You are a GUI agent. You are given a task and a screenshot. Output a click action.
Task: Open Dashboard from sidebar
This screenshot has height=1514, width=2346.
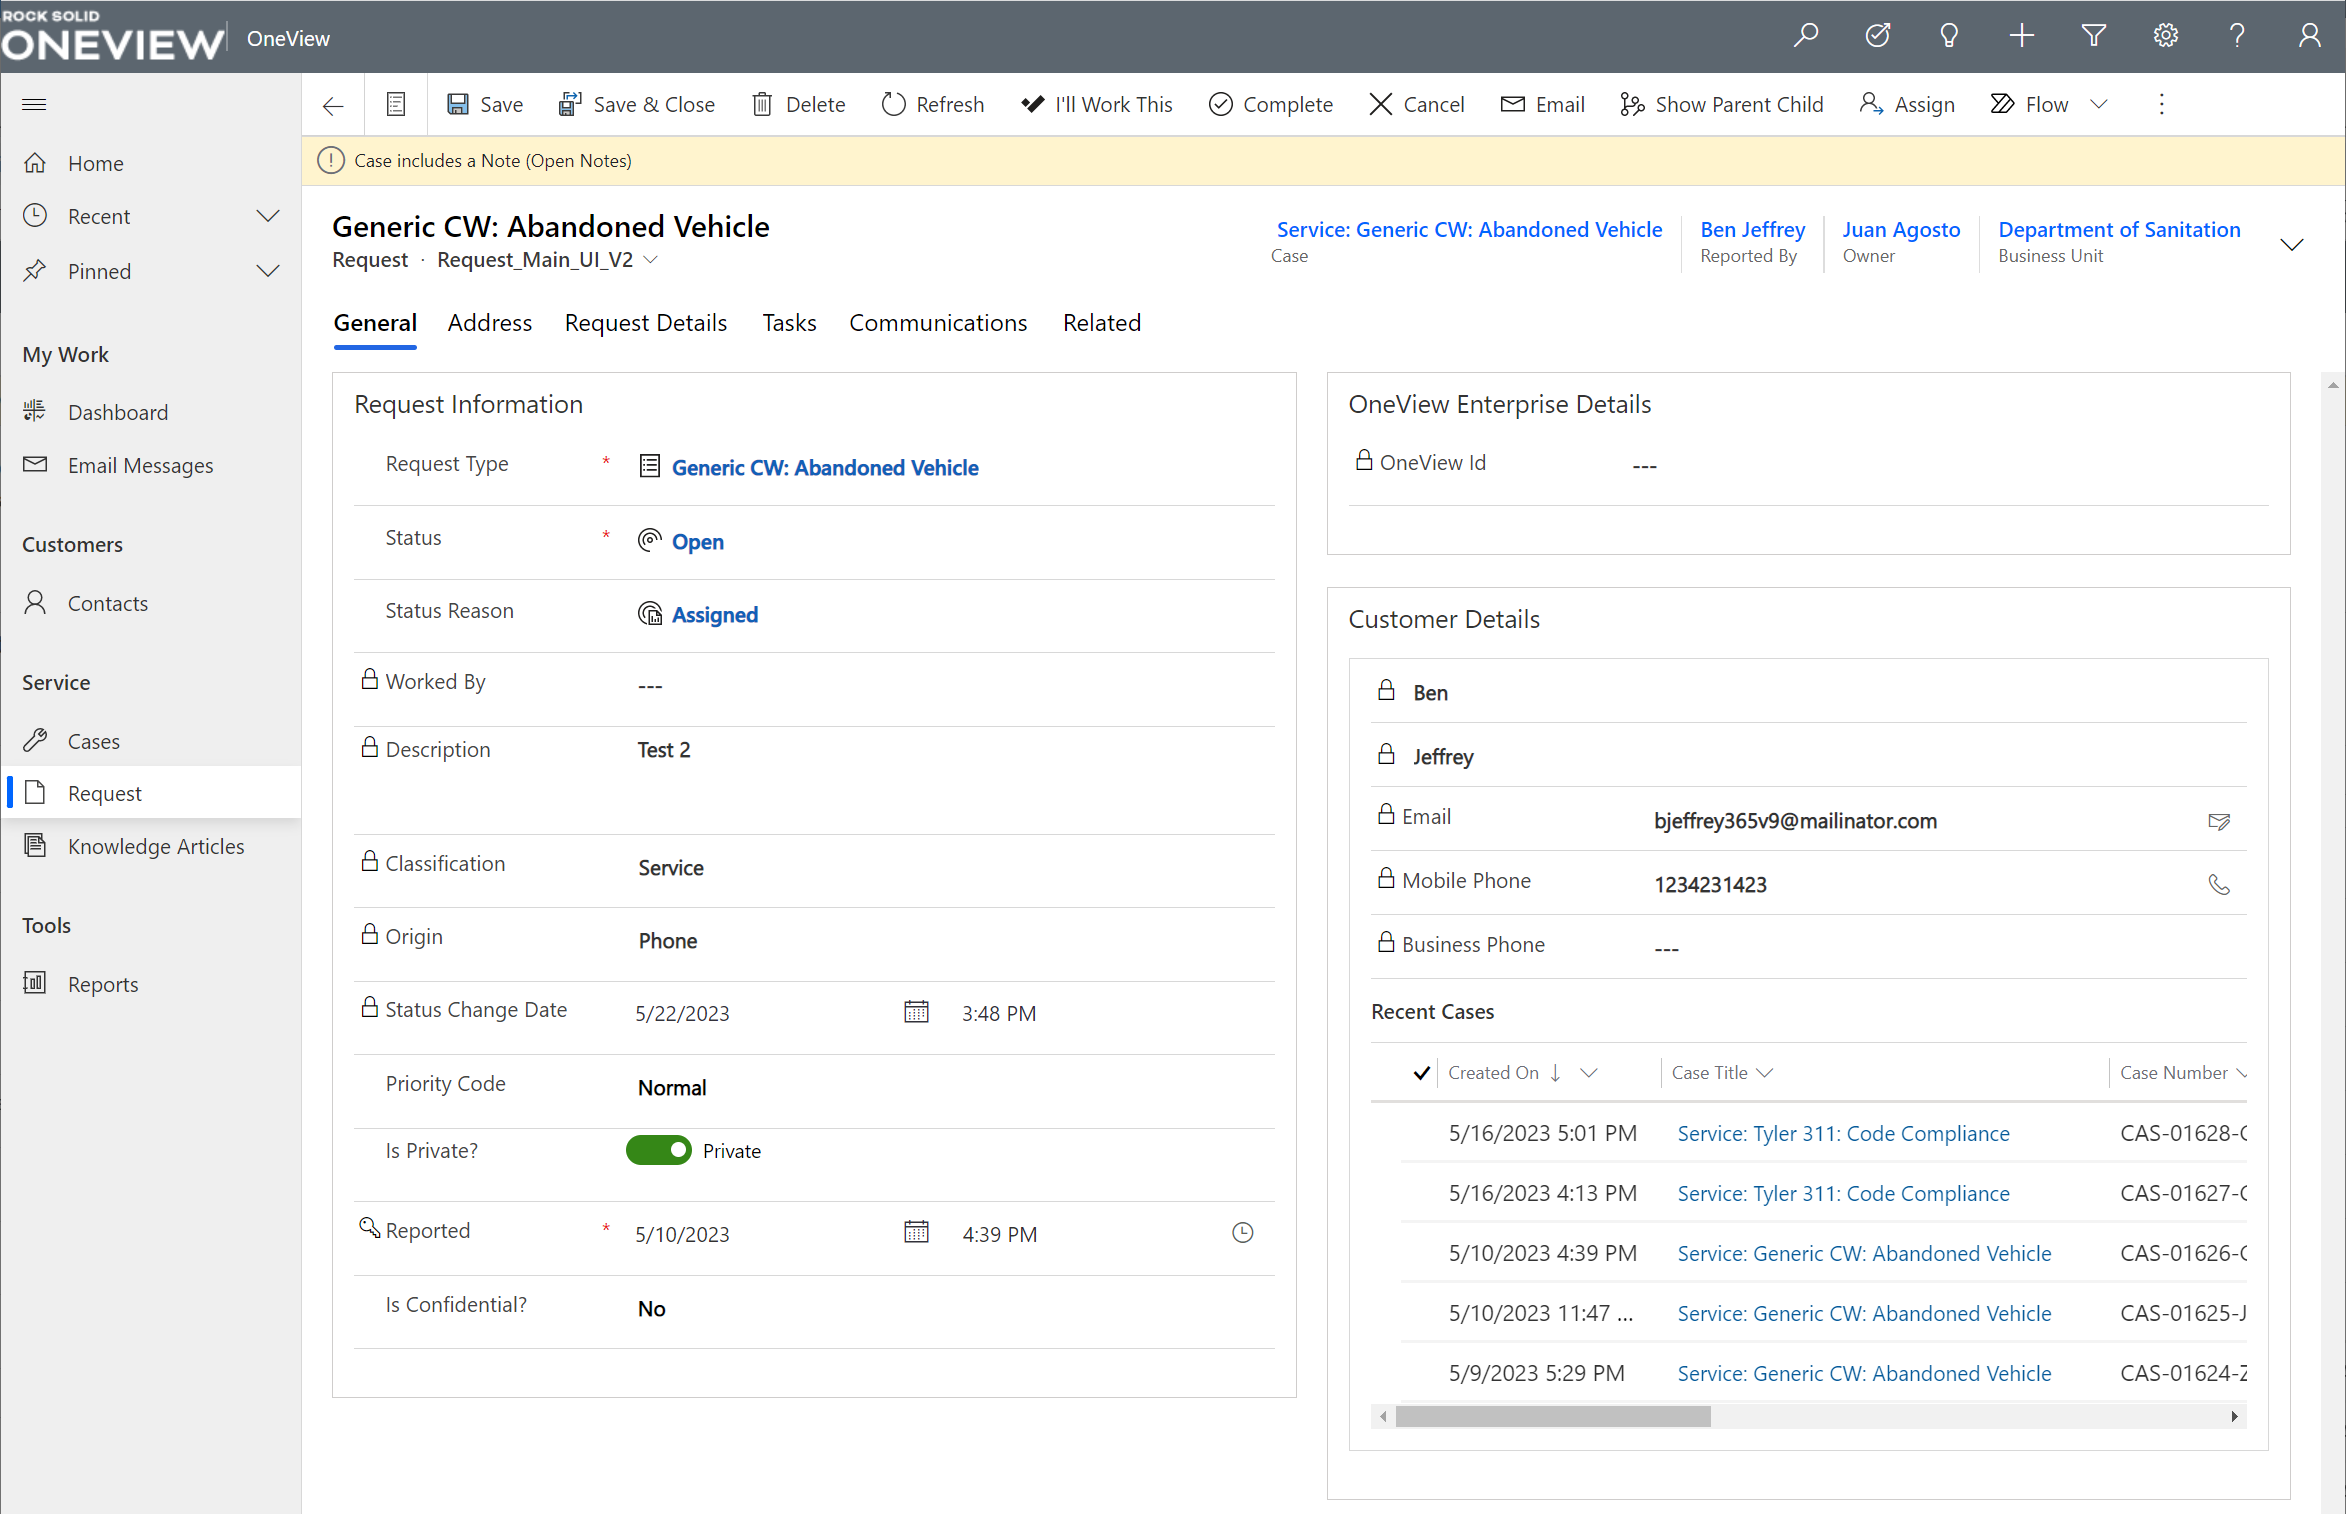[x=150, y=412]
